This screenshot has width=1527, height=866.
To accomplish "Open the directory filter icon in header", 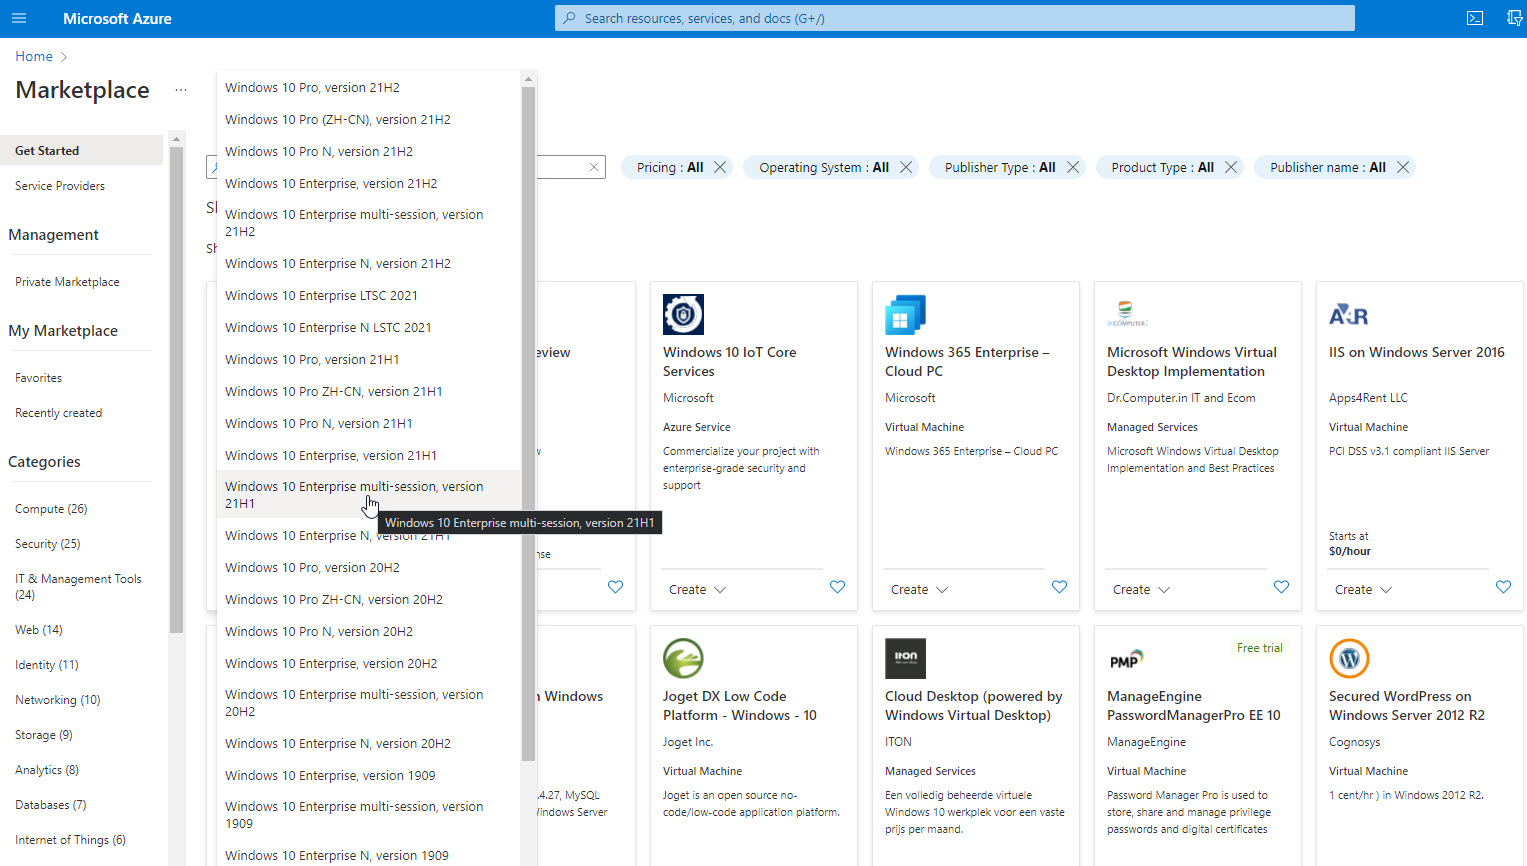I will (1514, 18).
